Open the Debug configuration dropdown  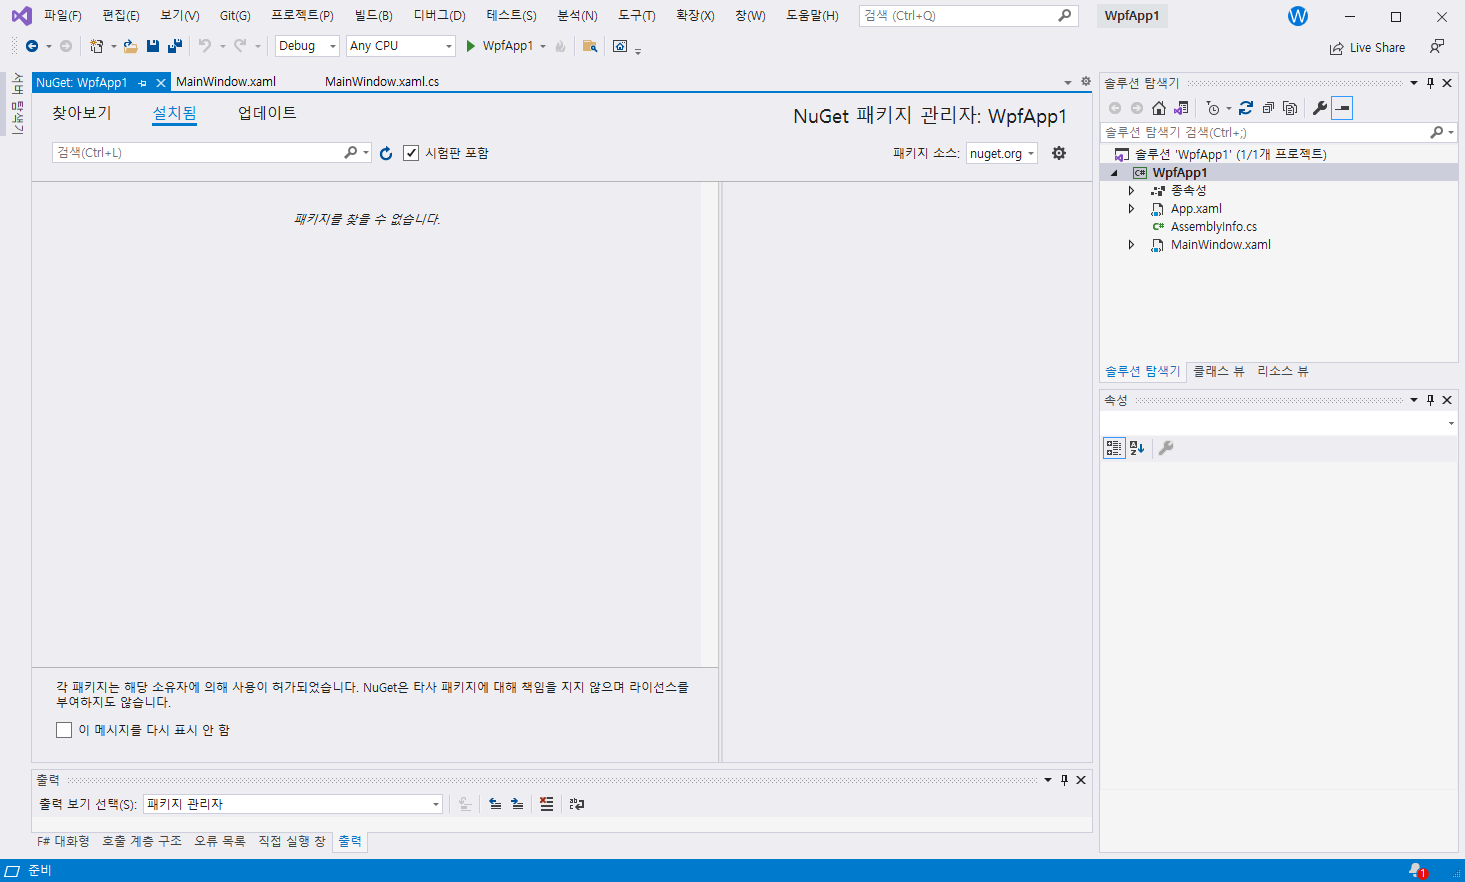(307, 46)
